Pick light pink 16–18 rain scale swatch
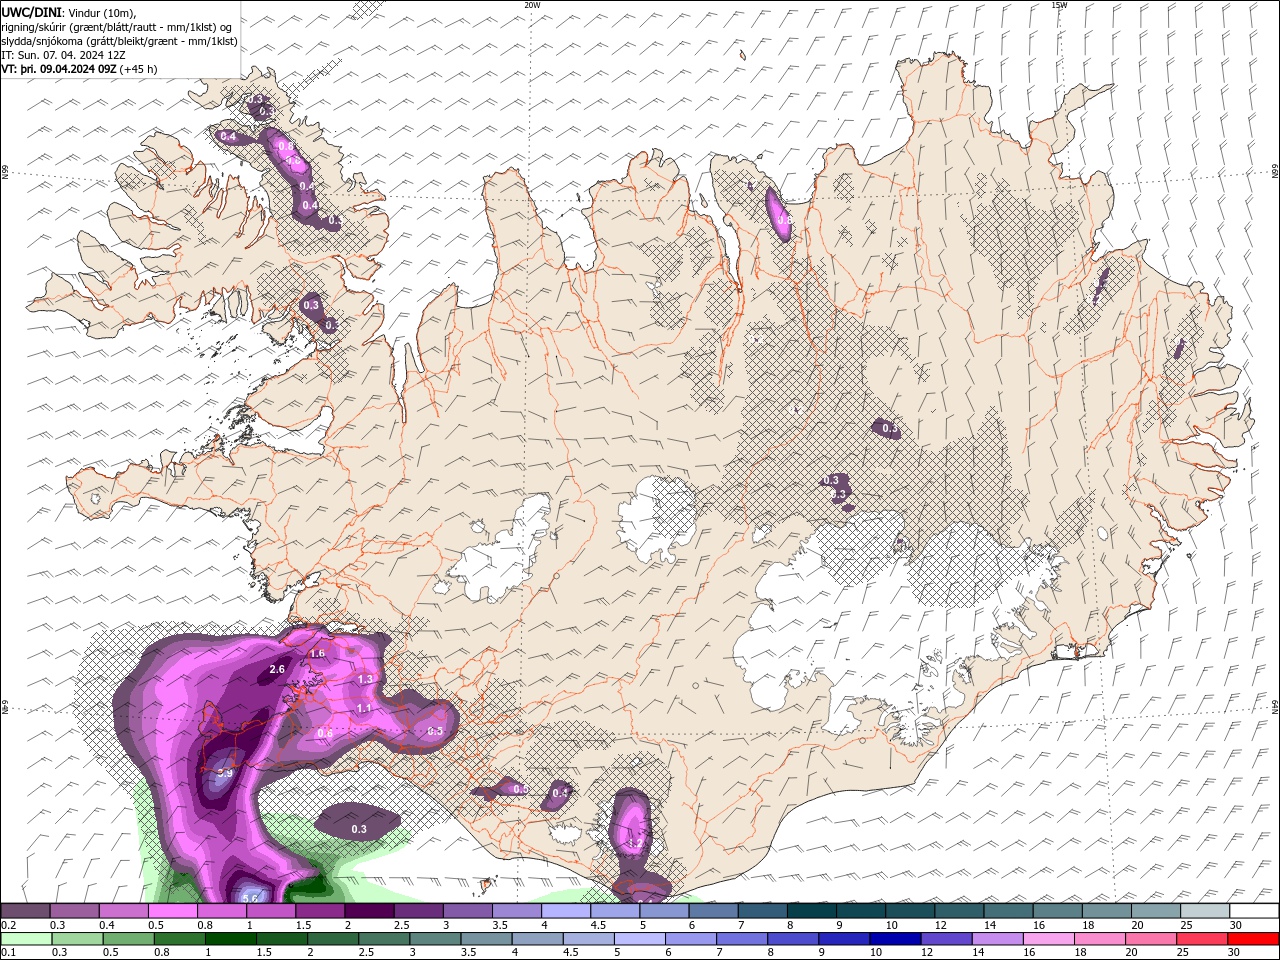1280x960 pixels. (x=1048, y=939)
